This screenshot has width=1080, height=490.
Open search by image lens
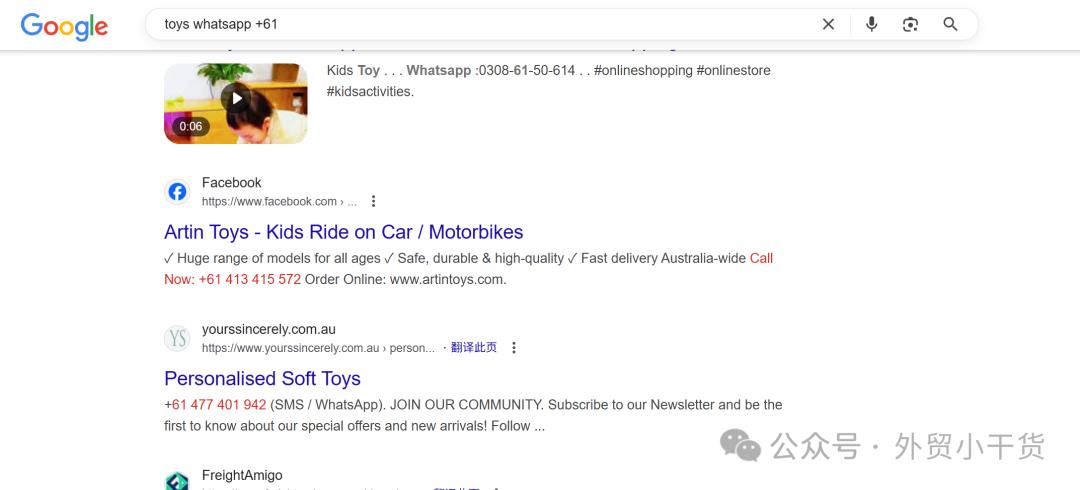[x=910, y=24]
